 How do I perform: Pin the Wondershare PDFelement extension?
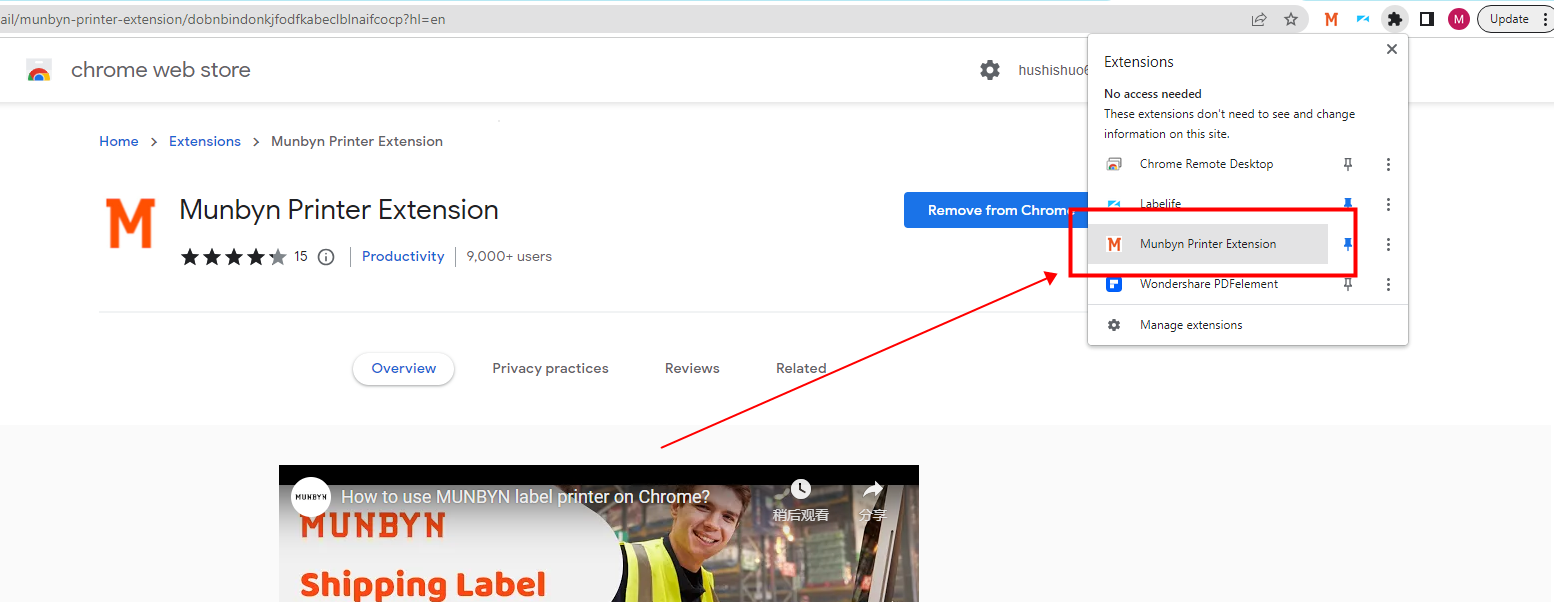tap(1348, 284)
